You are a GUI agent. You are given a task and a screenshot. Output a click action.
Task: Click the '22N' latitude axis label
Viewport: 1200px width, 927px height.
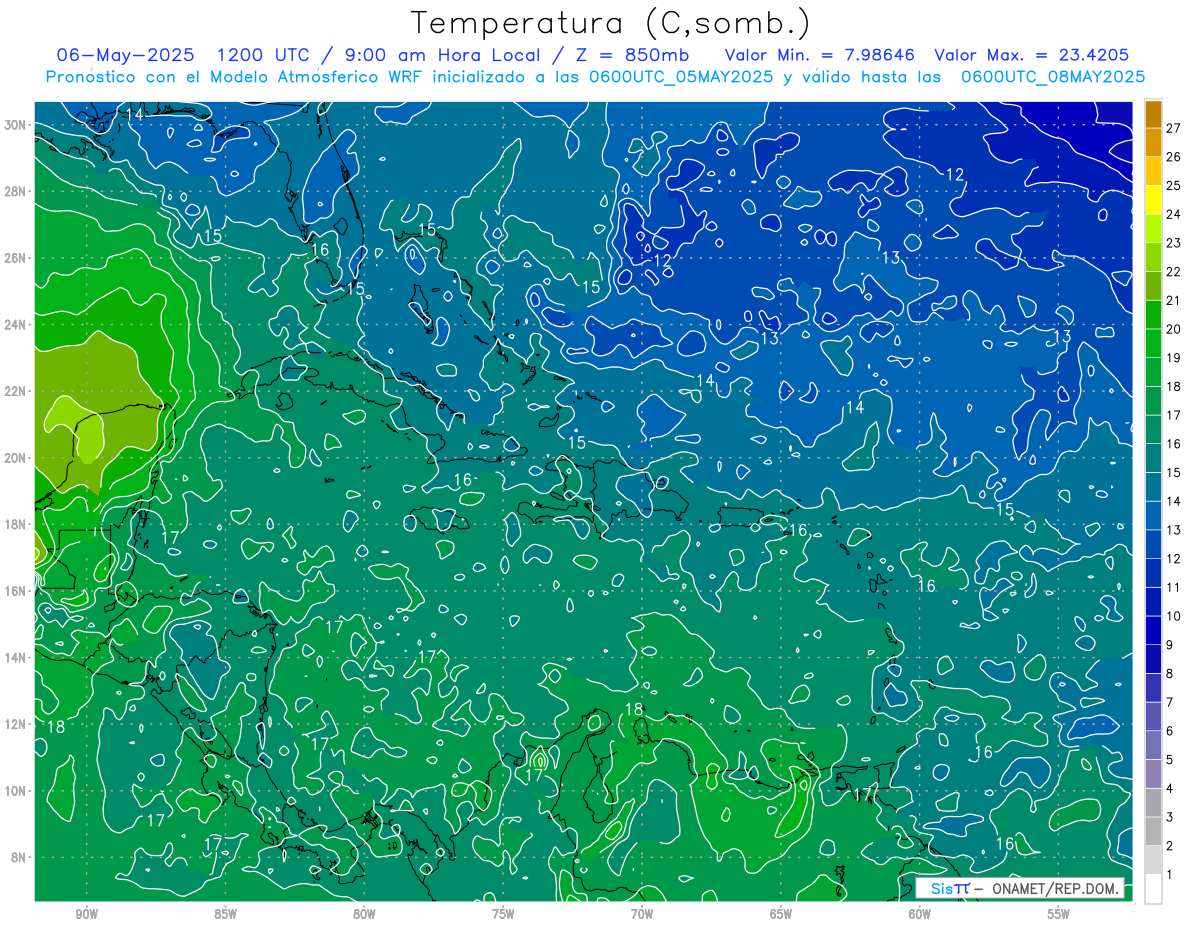click(x=15, y=391)
